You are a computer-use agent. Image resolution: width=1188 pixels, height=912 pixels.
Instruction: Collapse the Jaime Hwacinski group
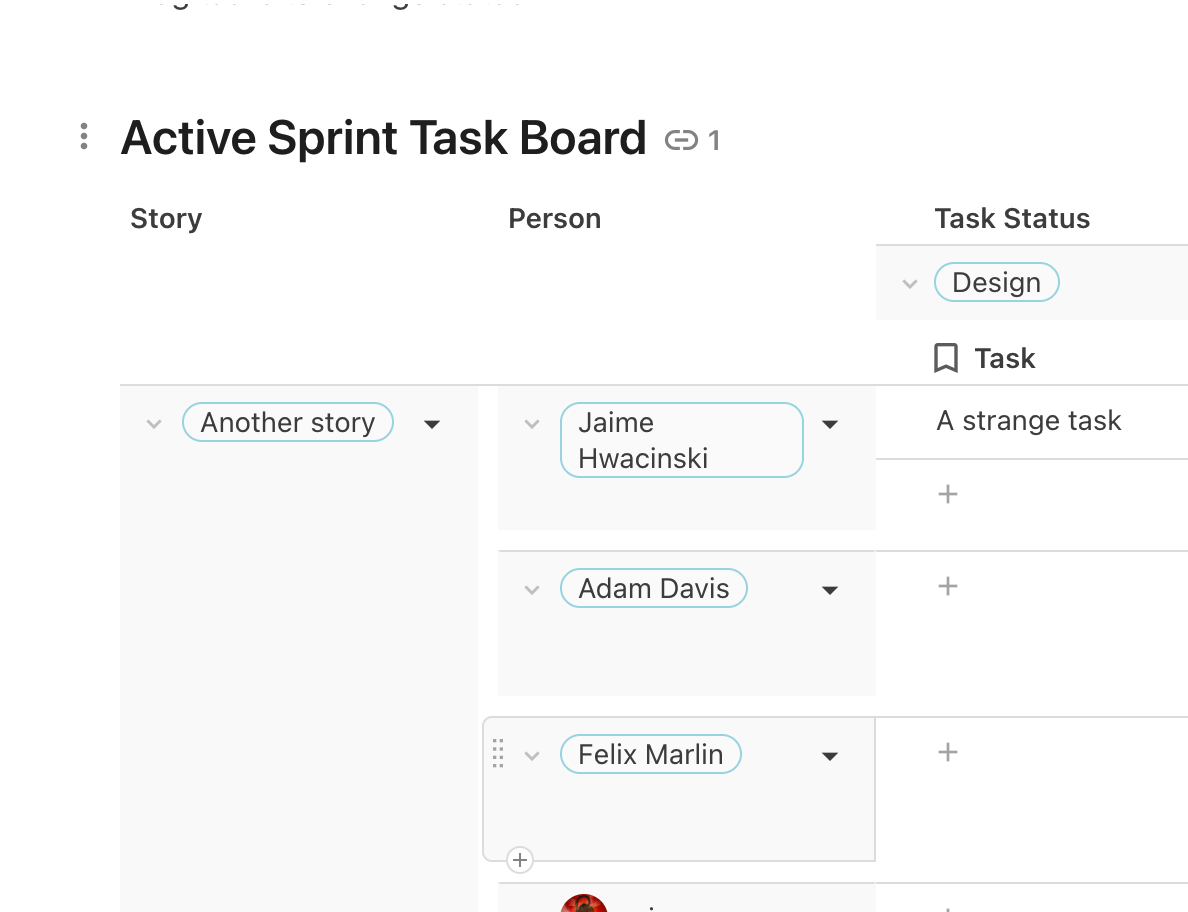click(532, 424)
